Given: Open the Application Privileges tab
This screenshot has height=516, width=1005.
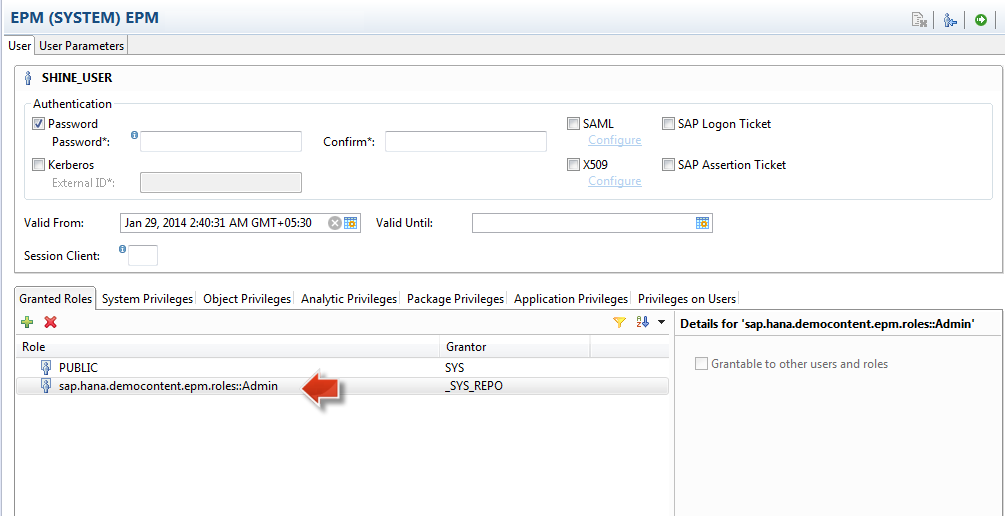Looking at the screenshot, I should click(x=570, y=299).
